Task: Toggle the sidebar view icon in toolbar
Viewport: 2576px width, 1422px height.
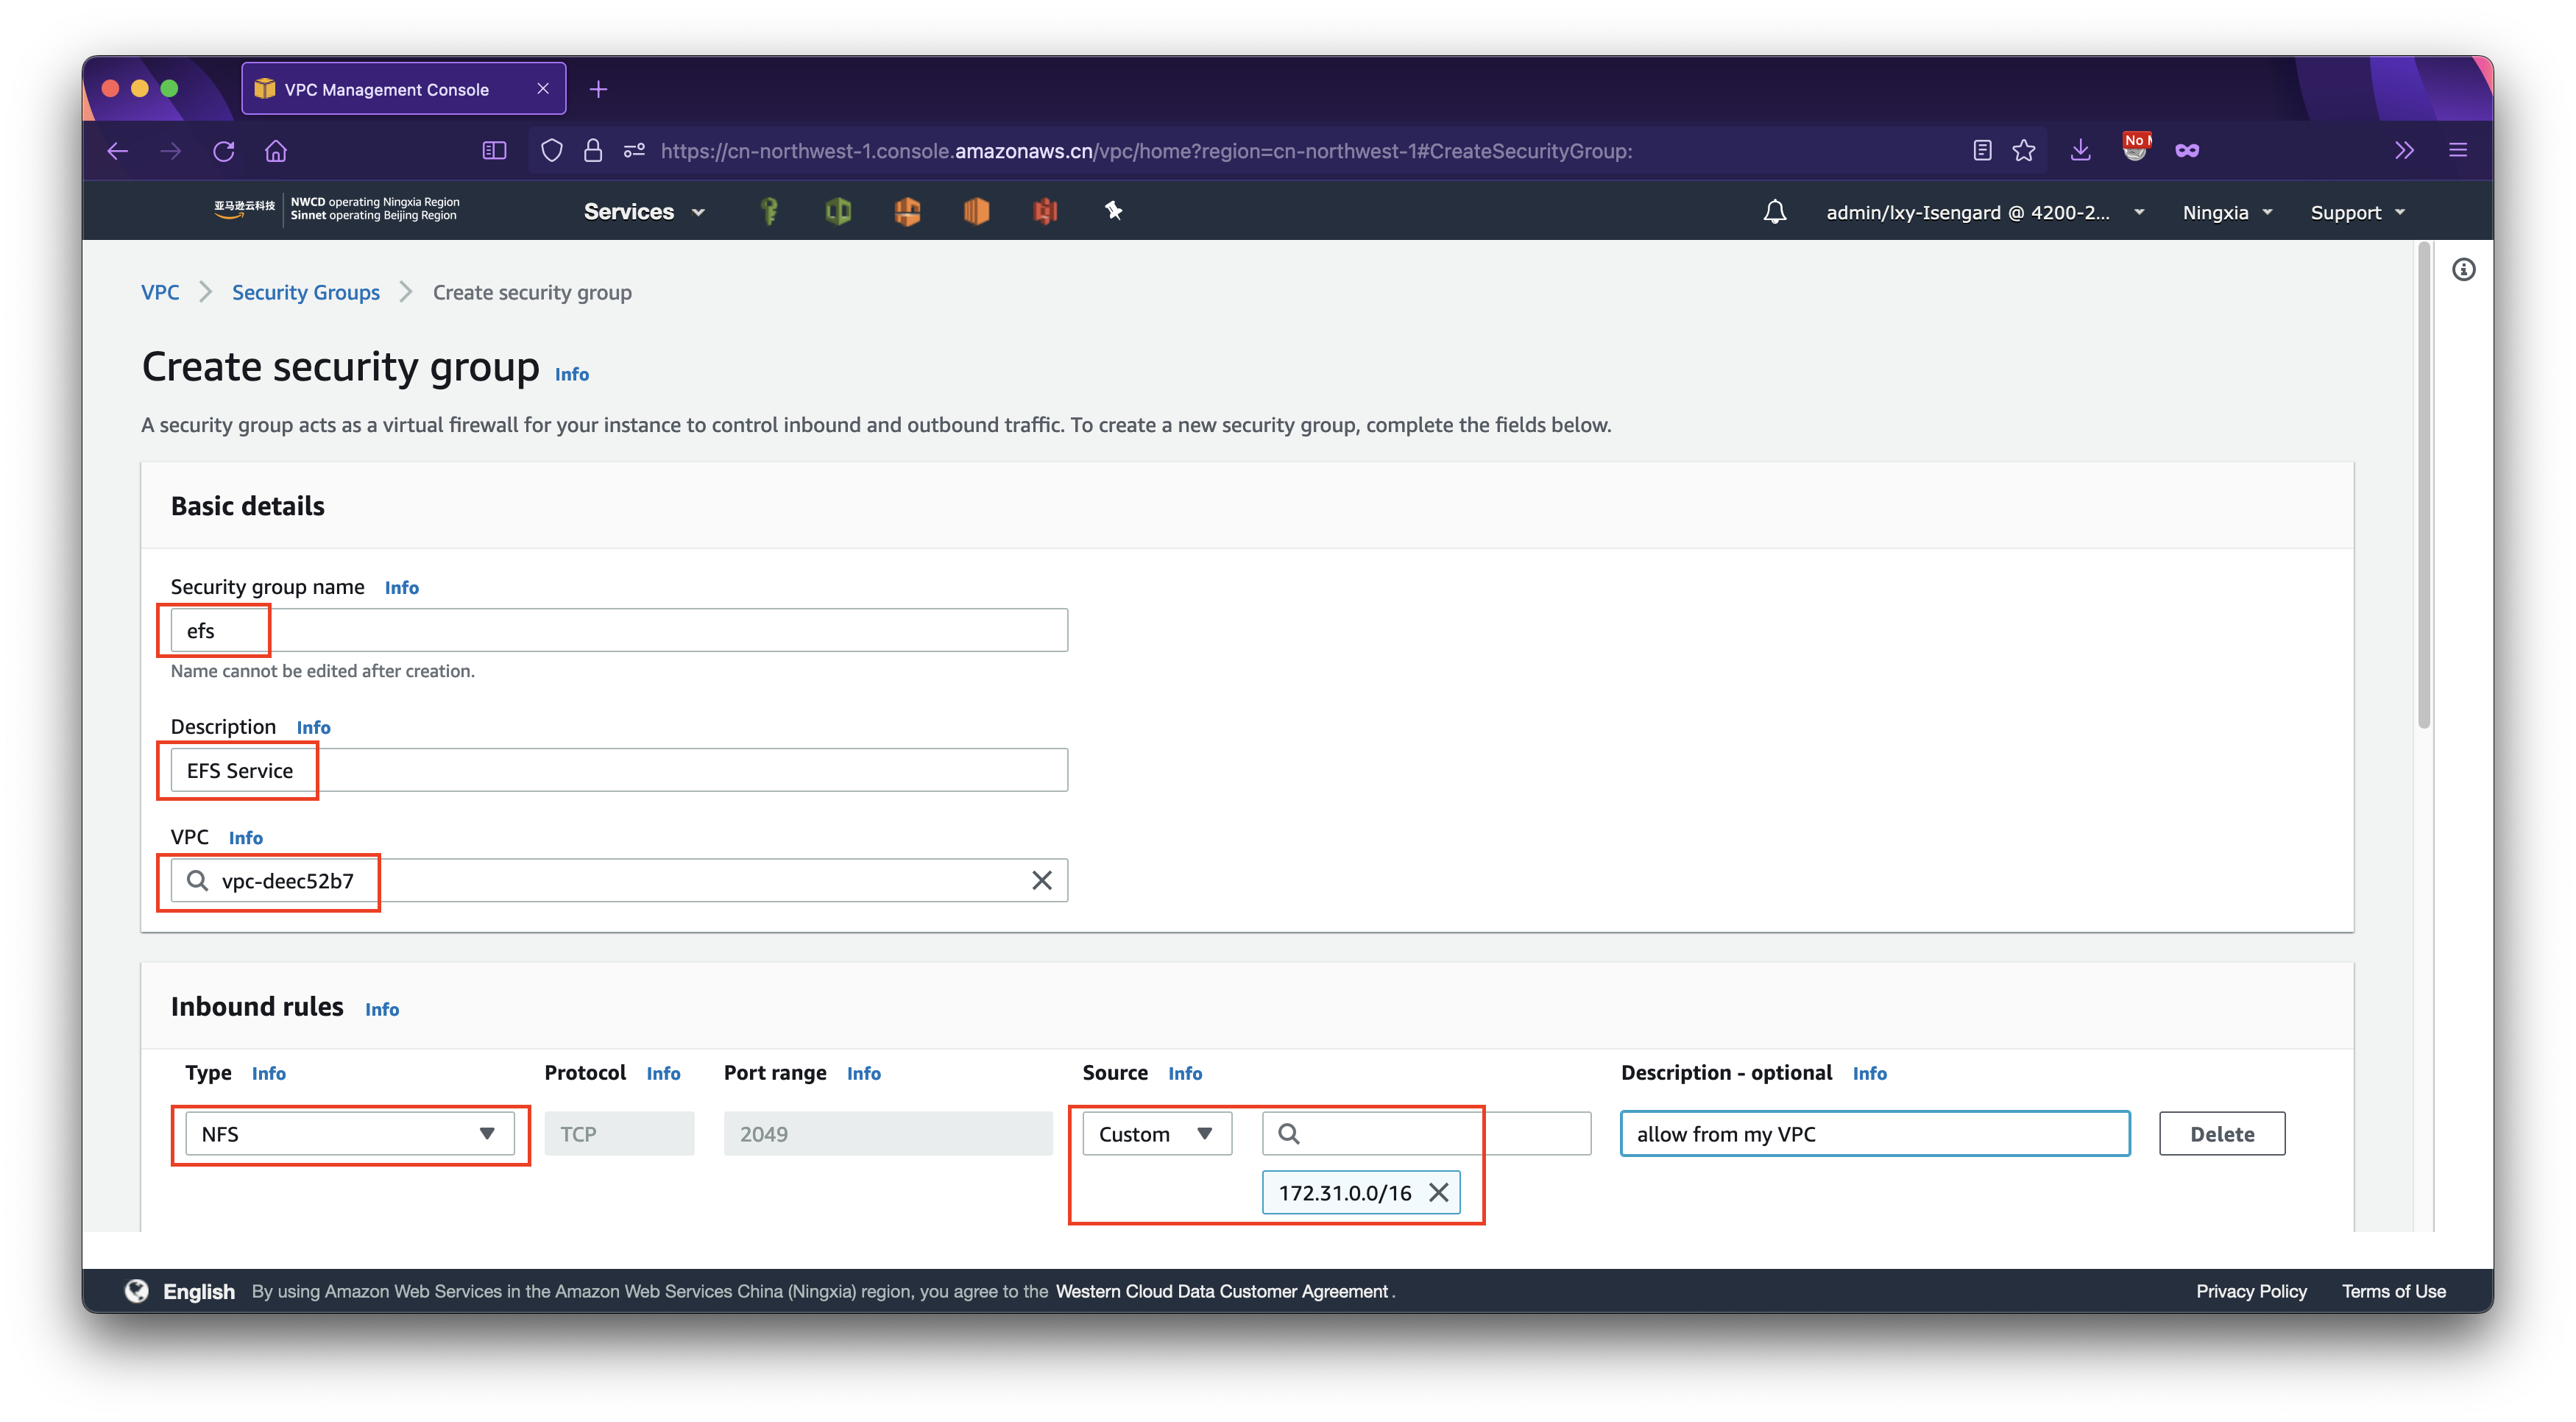Action: 494,151
